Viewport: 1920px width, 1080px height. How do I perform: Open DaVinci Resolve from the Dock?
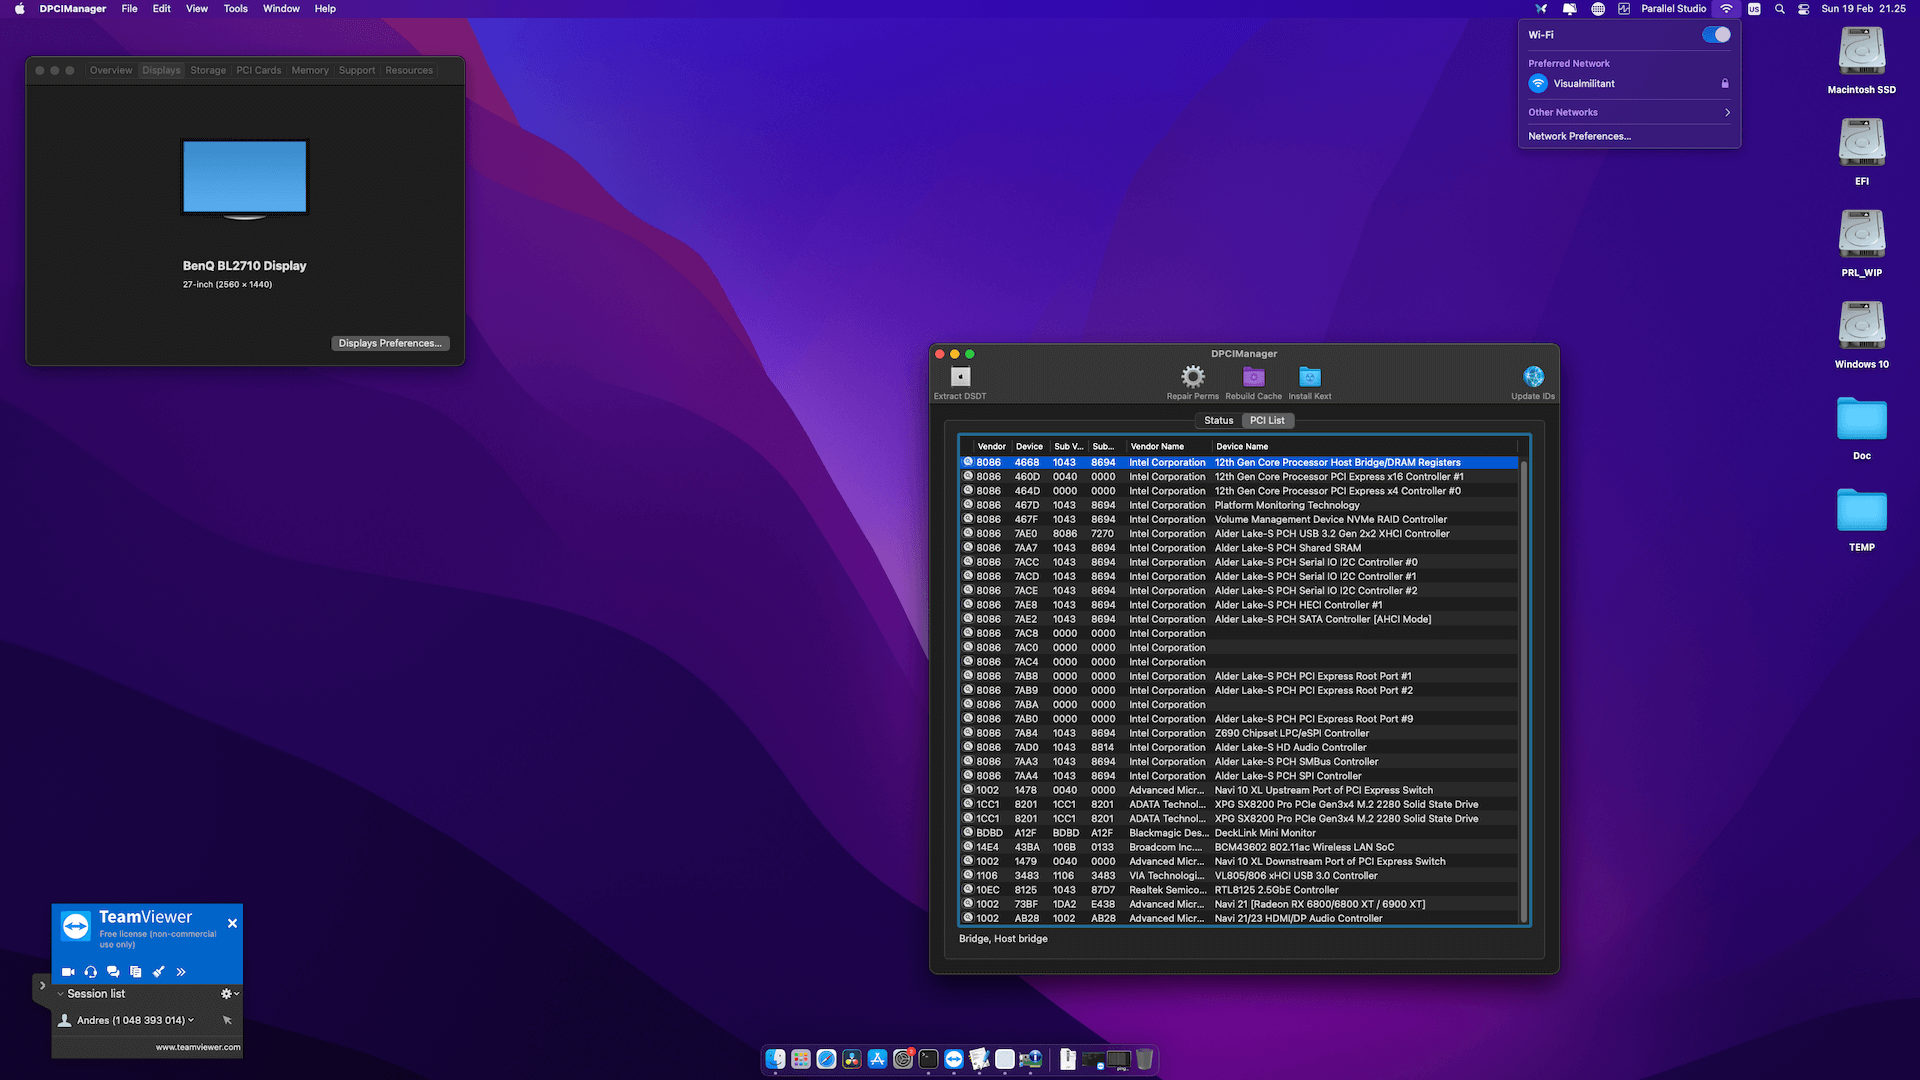click(x=852, y=1059)
